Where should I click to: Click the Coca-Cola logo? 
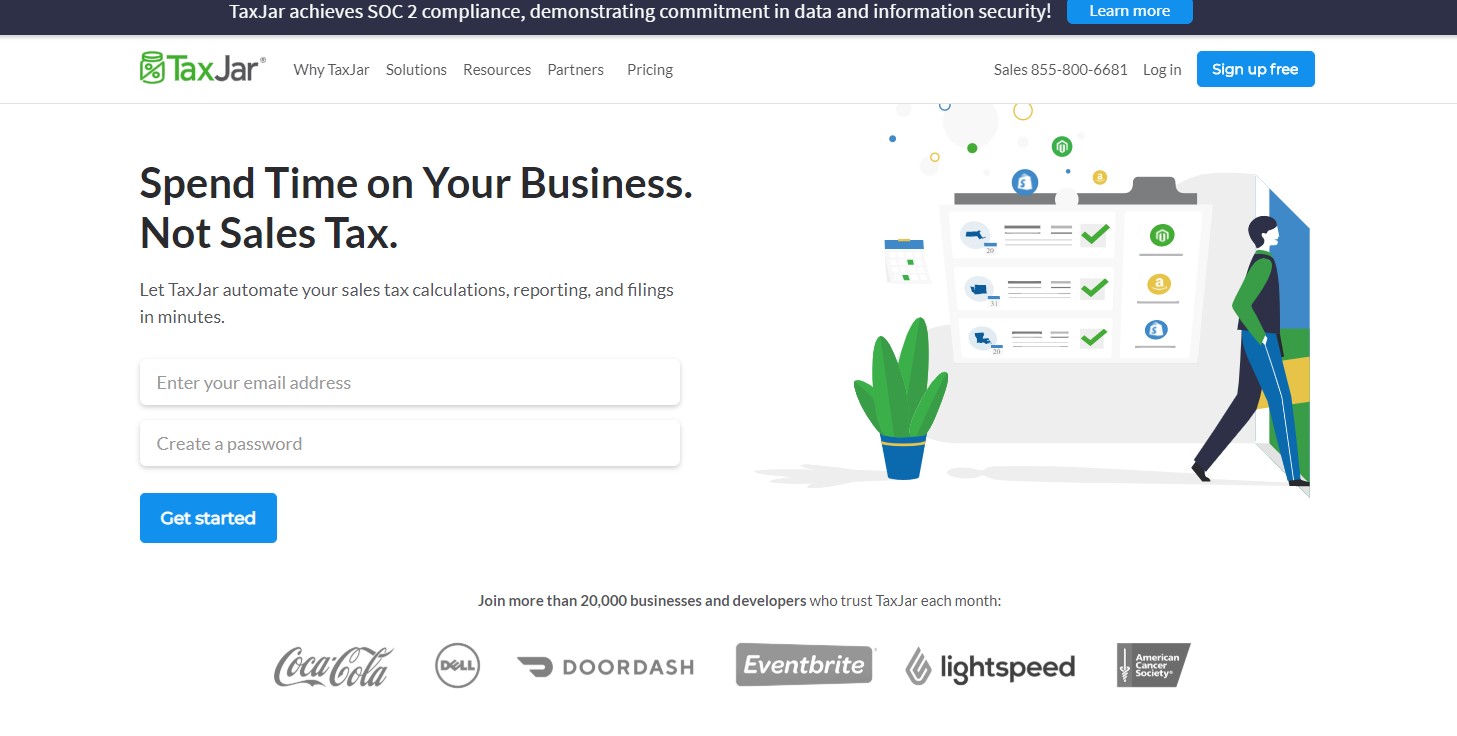coord(334,666)
